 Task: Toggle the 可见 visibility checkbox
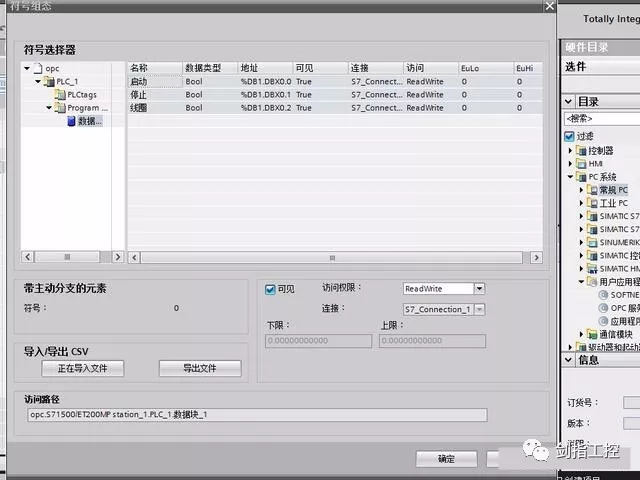(270, 290)
